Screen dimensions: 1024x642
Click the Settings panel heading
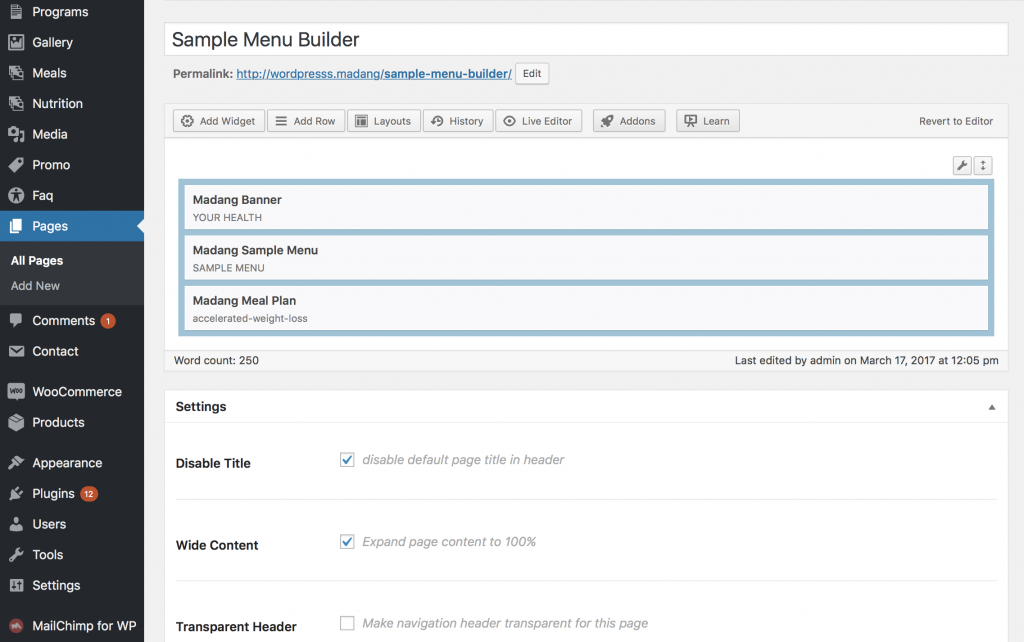tap(201, 406)
